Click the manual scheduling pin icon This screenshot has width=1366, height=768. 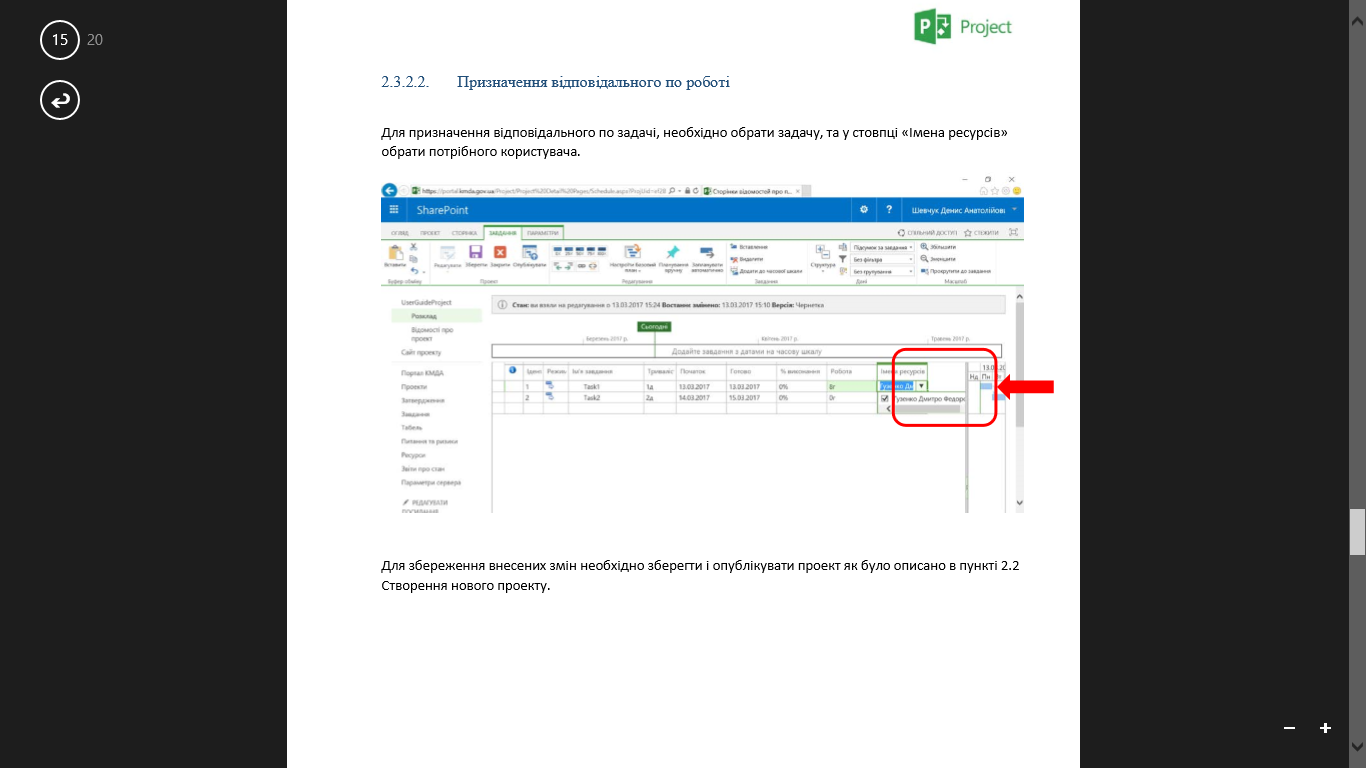tap(673, 252)
